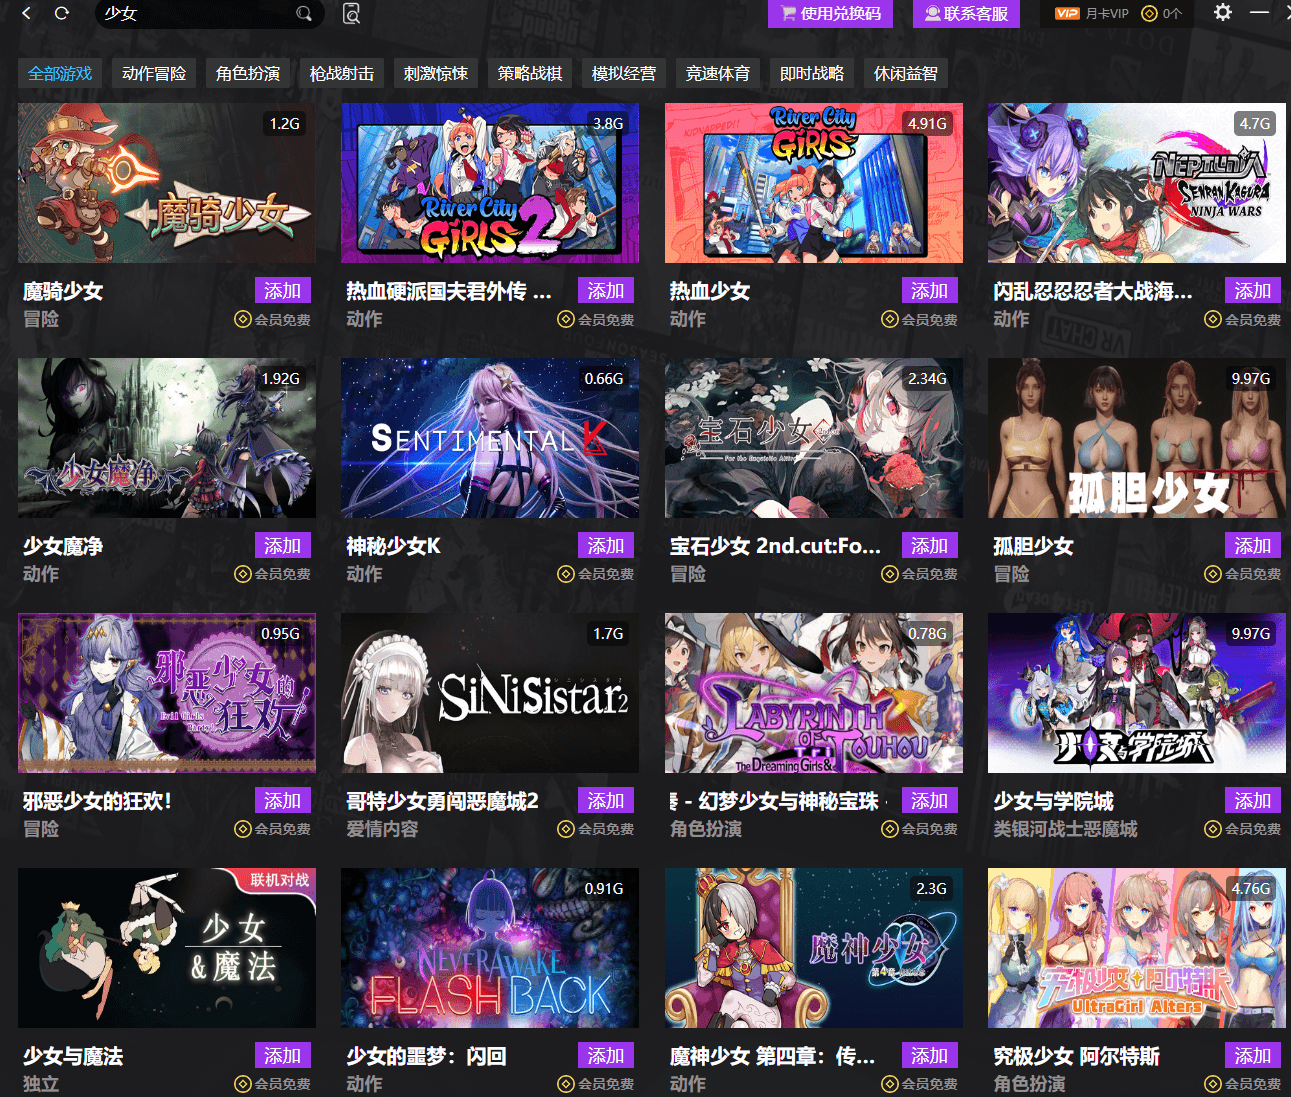Select the 全部游戏 category tab
The image size is (1291, 1097).
pos(60,73)
